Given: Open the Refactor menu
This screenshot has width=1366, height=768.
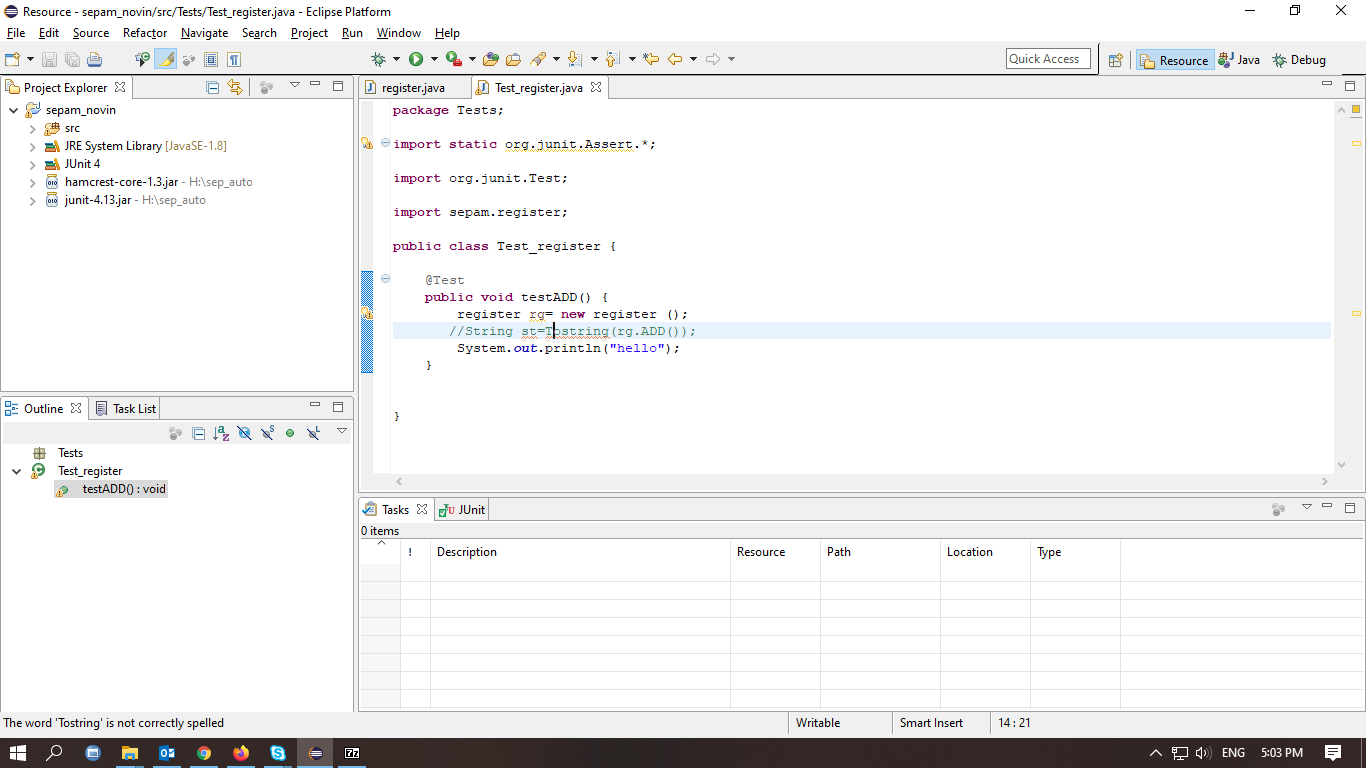Looking at the screenshot, I should pyautogui.click(x=144, y=33).
